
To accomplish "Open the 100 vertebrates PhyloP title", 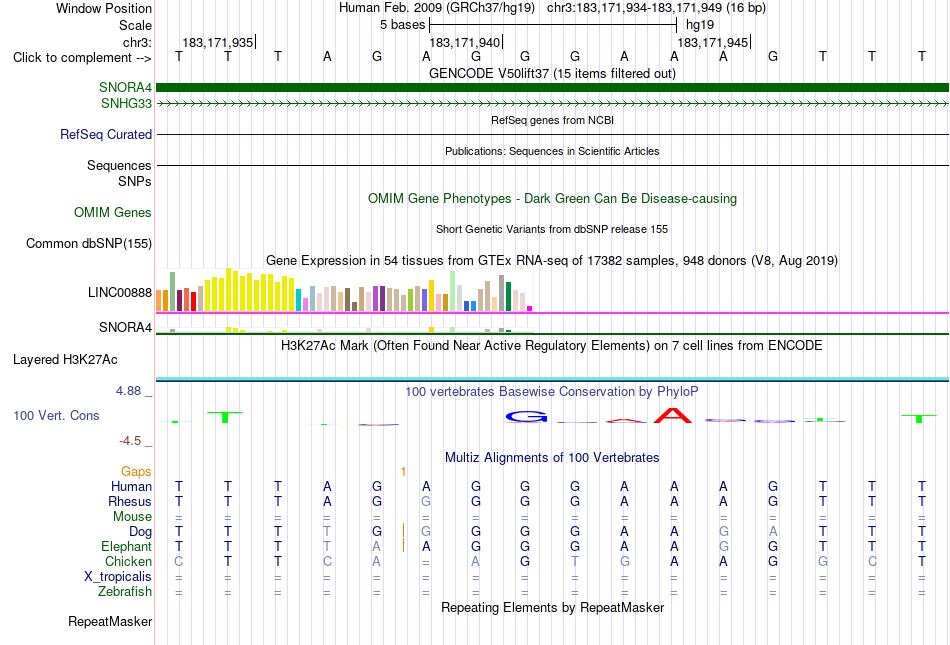I will (552, 392).
